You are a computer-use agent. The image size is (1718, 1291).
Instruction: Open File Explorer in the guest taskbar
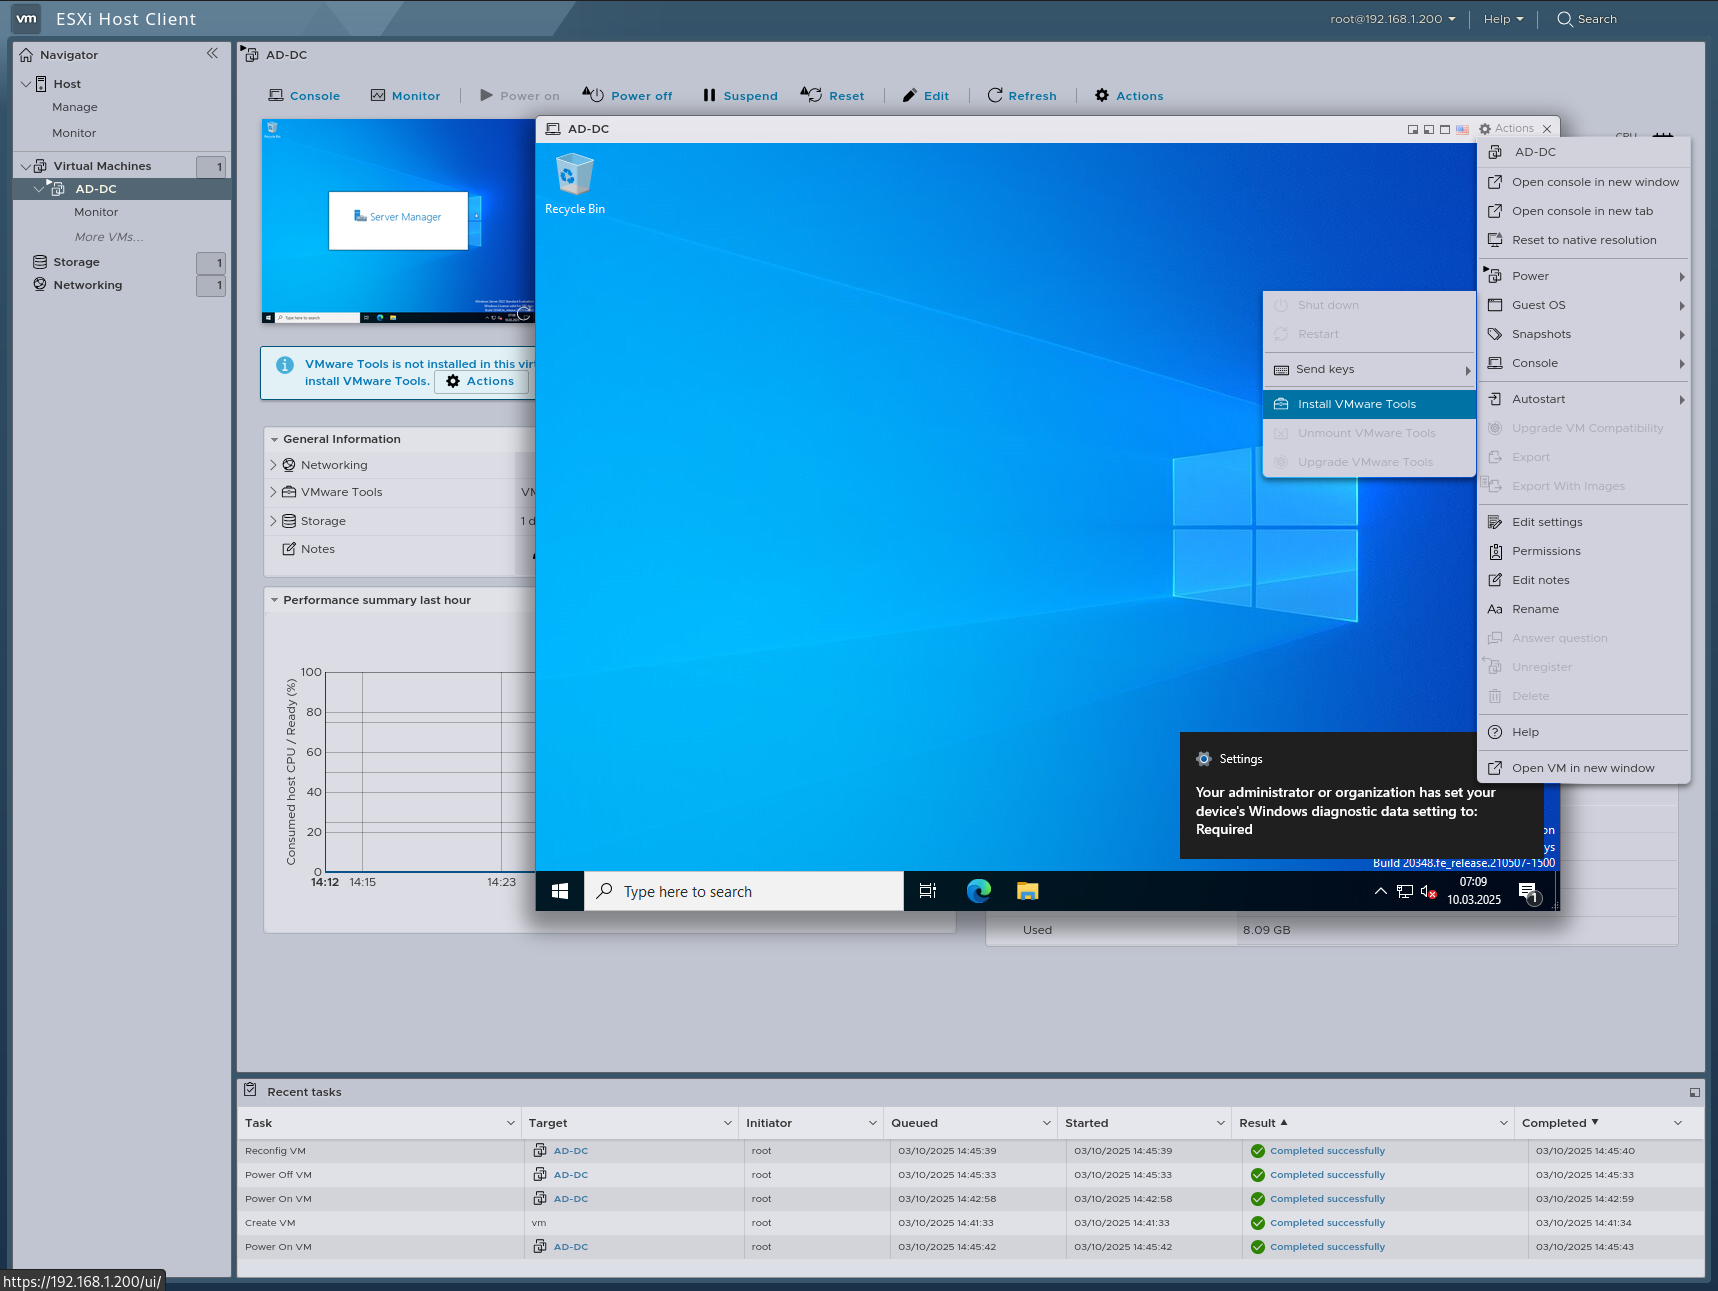click(x=1026, y=891)
